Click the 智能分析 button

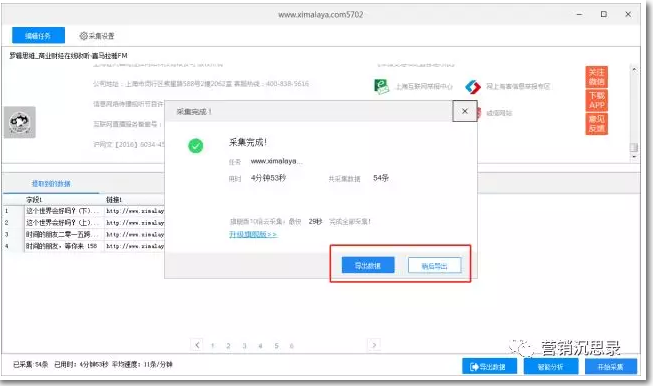click(x=551, y=366)
